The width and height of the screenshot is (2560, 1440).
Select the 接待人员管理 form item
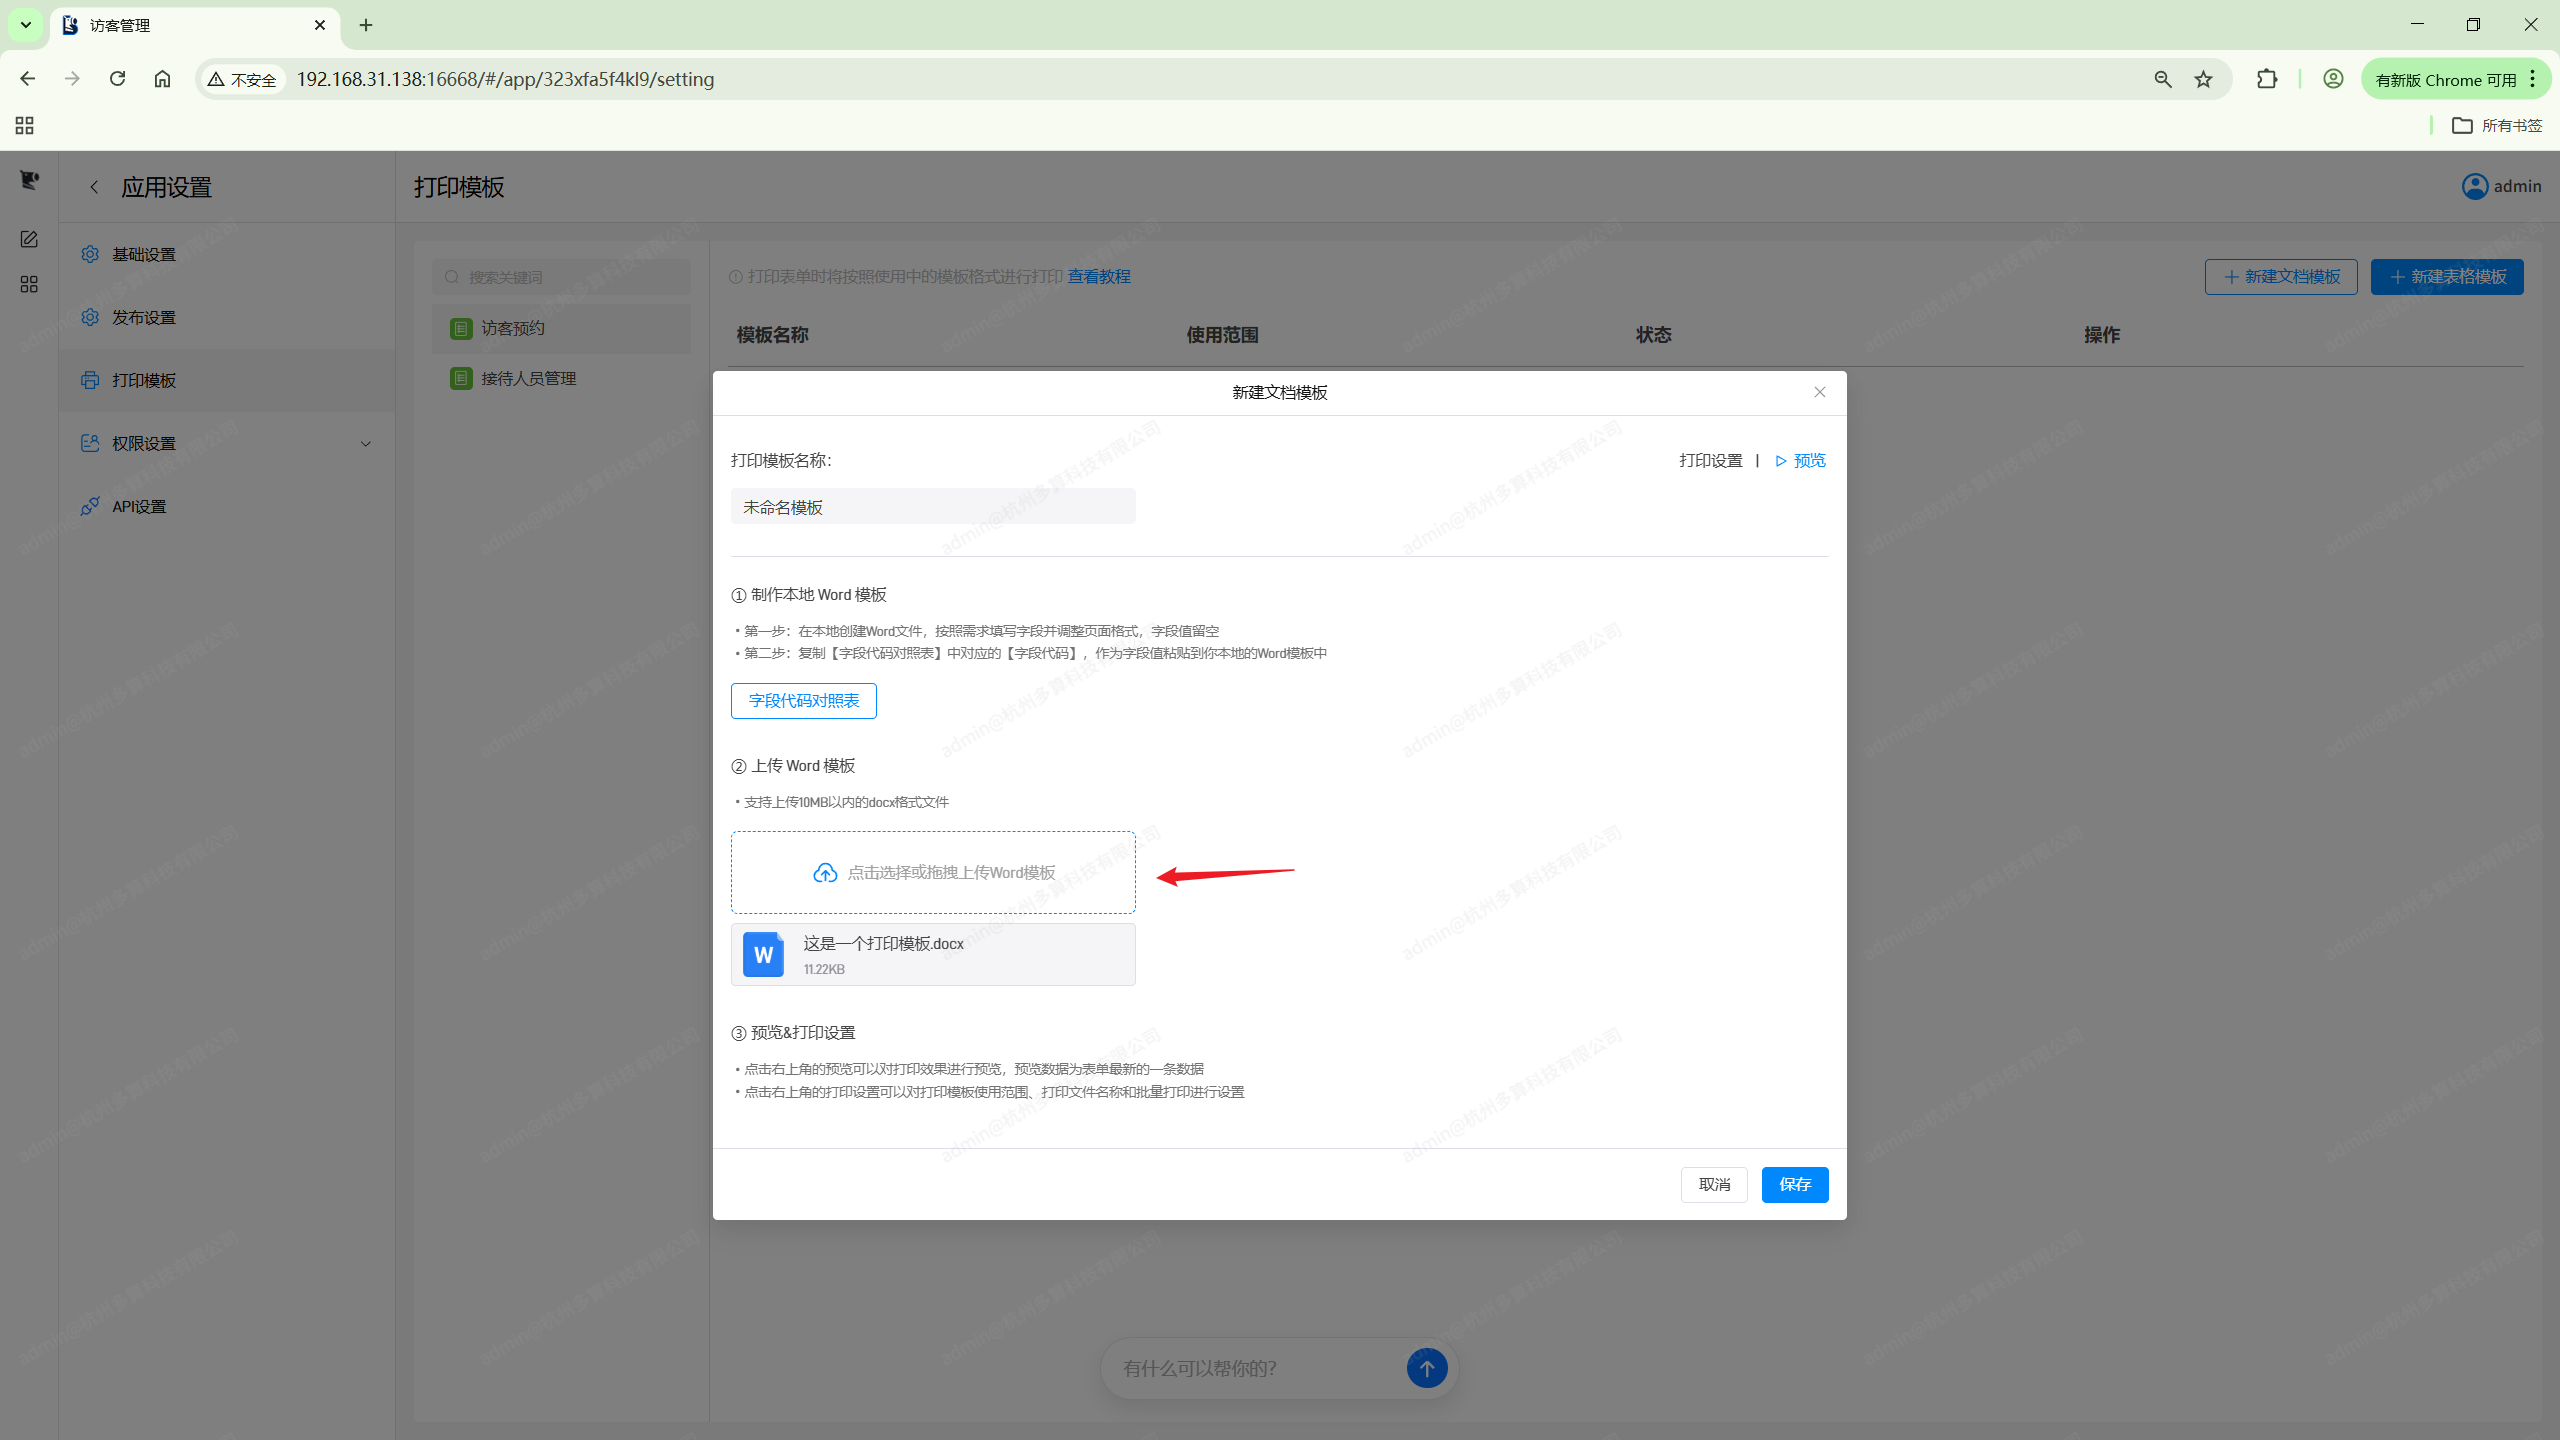click(528, 378)
